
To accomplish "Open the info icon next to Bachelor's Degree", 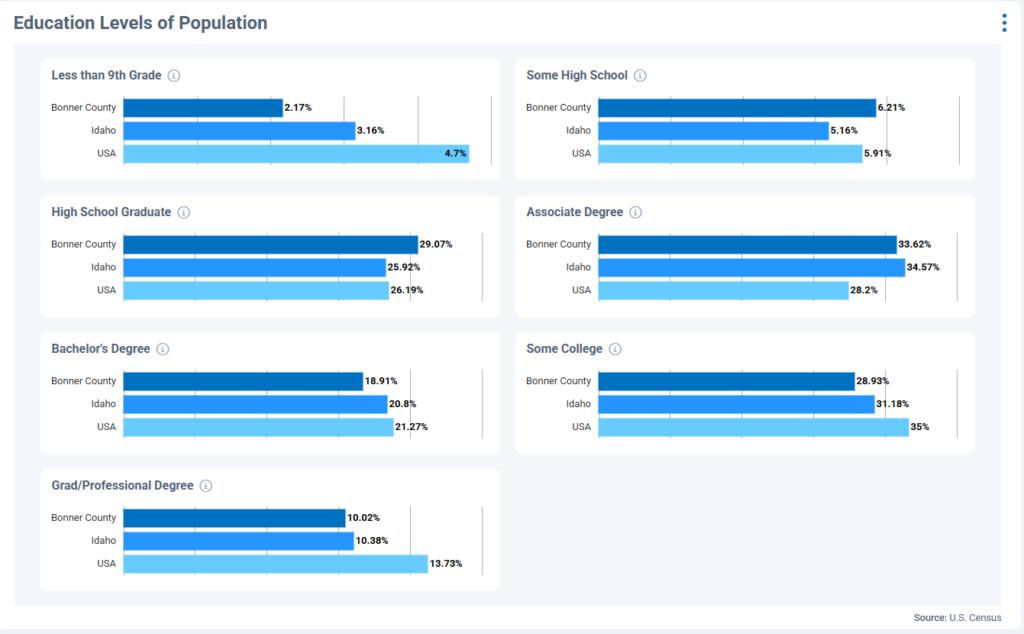I will point(163,348).
